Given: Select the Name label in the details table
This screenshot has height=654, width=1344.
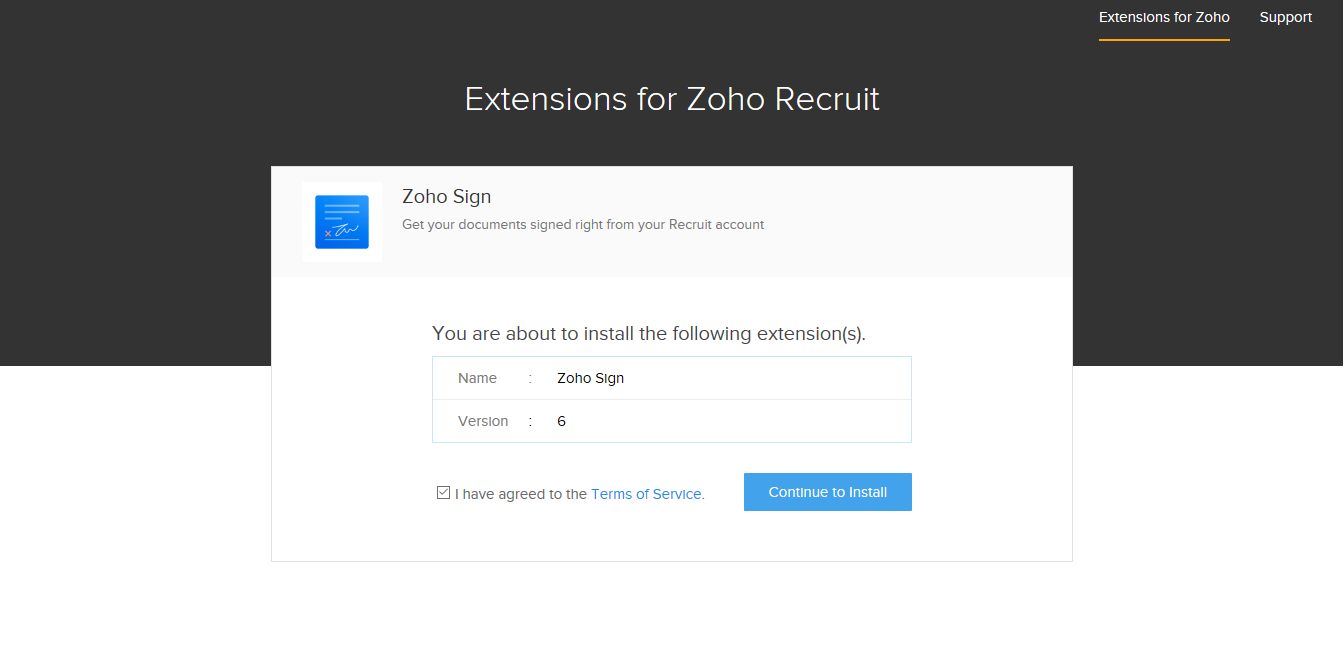Looking at the screenshot, I should [477, 378].
